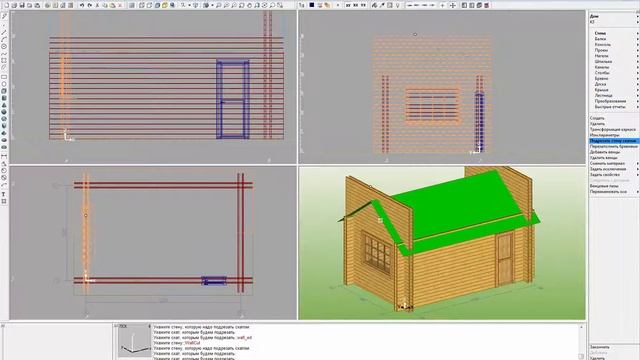Screen dimensions: 640x360
Task: Click the Print icon in top toolbar
Action: pos(37,5)
